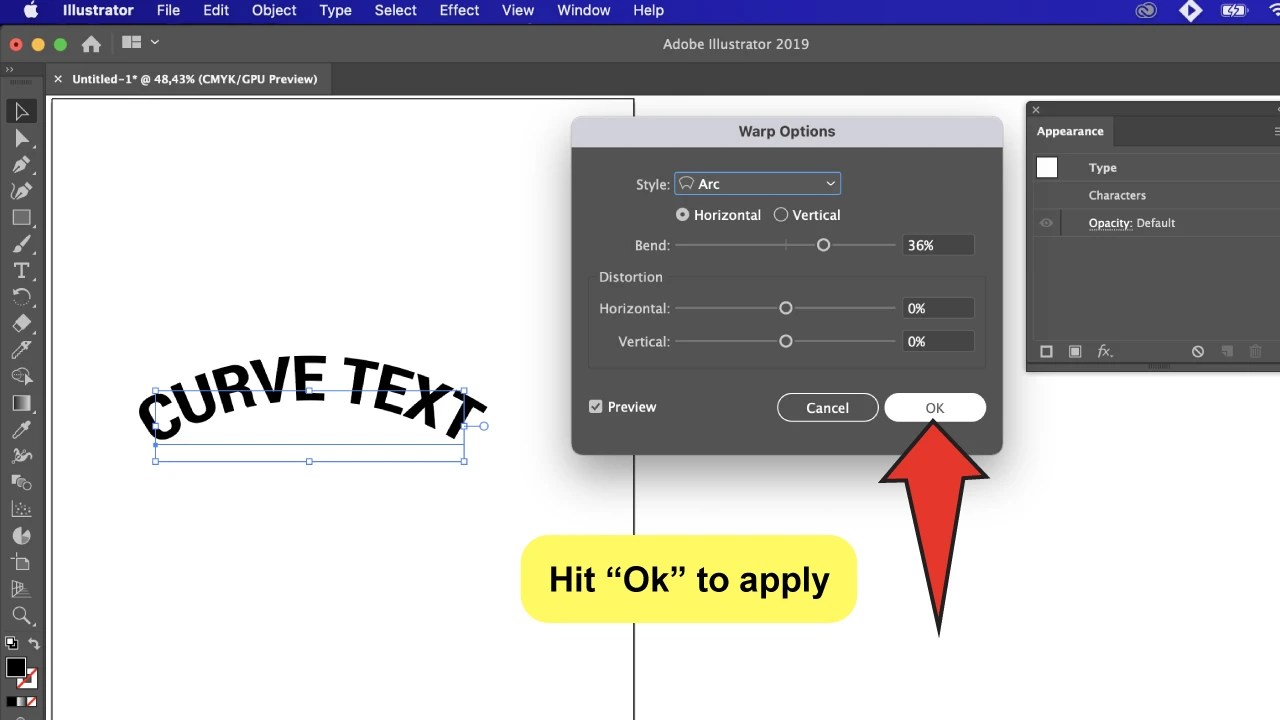
Task: Uncheck the Preview checkbox
Action: 595,406
